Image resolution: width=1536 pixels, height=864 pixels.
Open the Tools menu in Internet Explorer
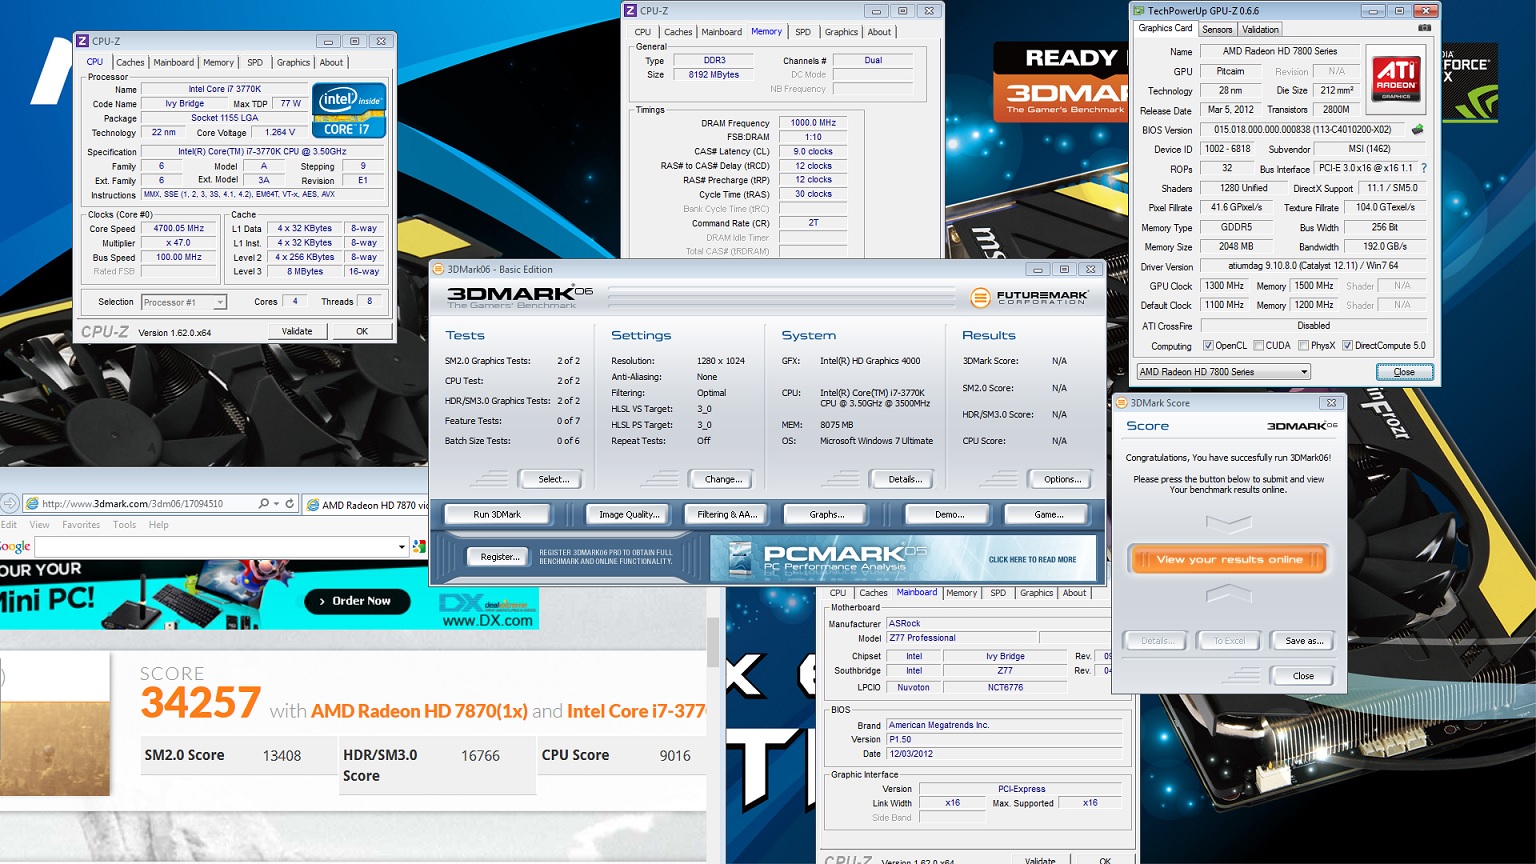125,525
